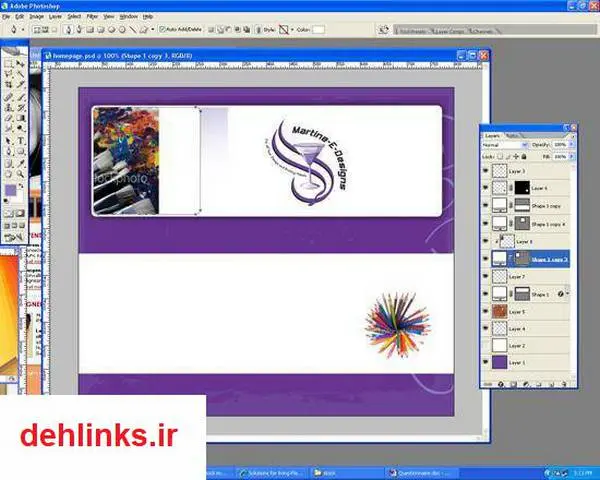
Task: Show hidden Layer 2 visibility box
Action: (486, 345)
